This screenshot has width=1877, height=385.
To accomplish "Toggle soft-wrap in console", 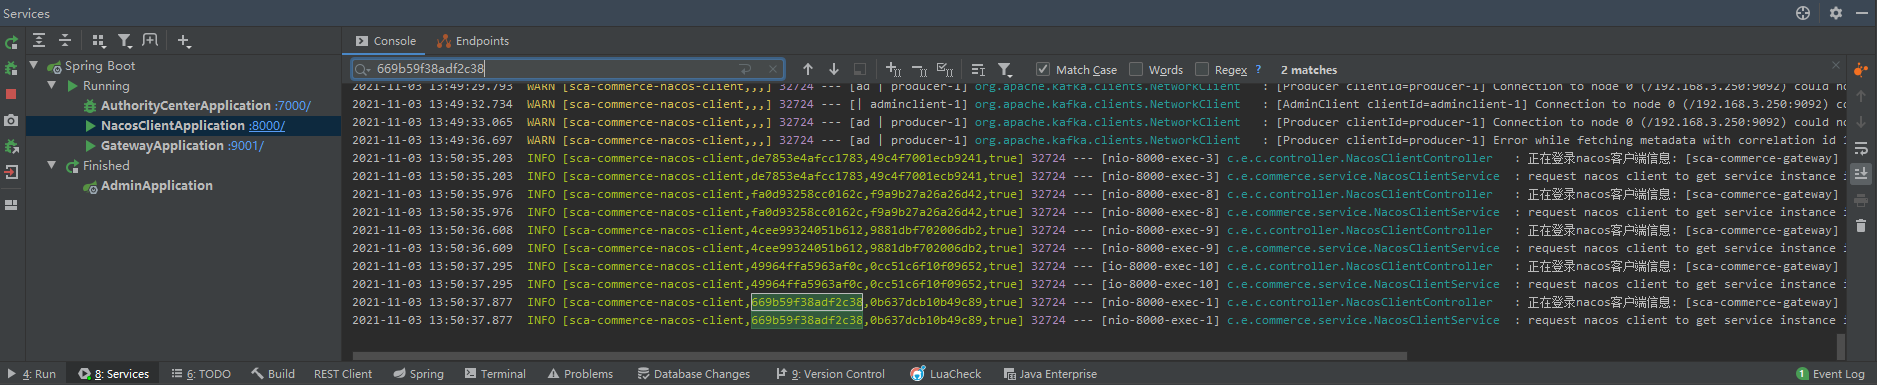I will pyautogui.click(x=1861, y=148).
